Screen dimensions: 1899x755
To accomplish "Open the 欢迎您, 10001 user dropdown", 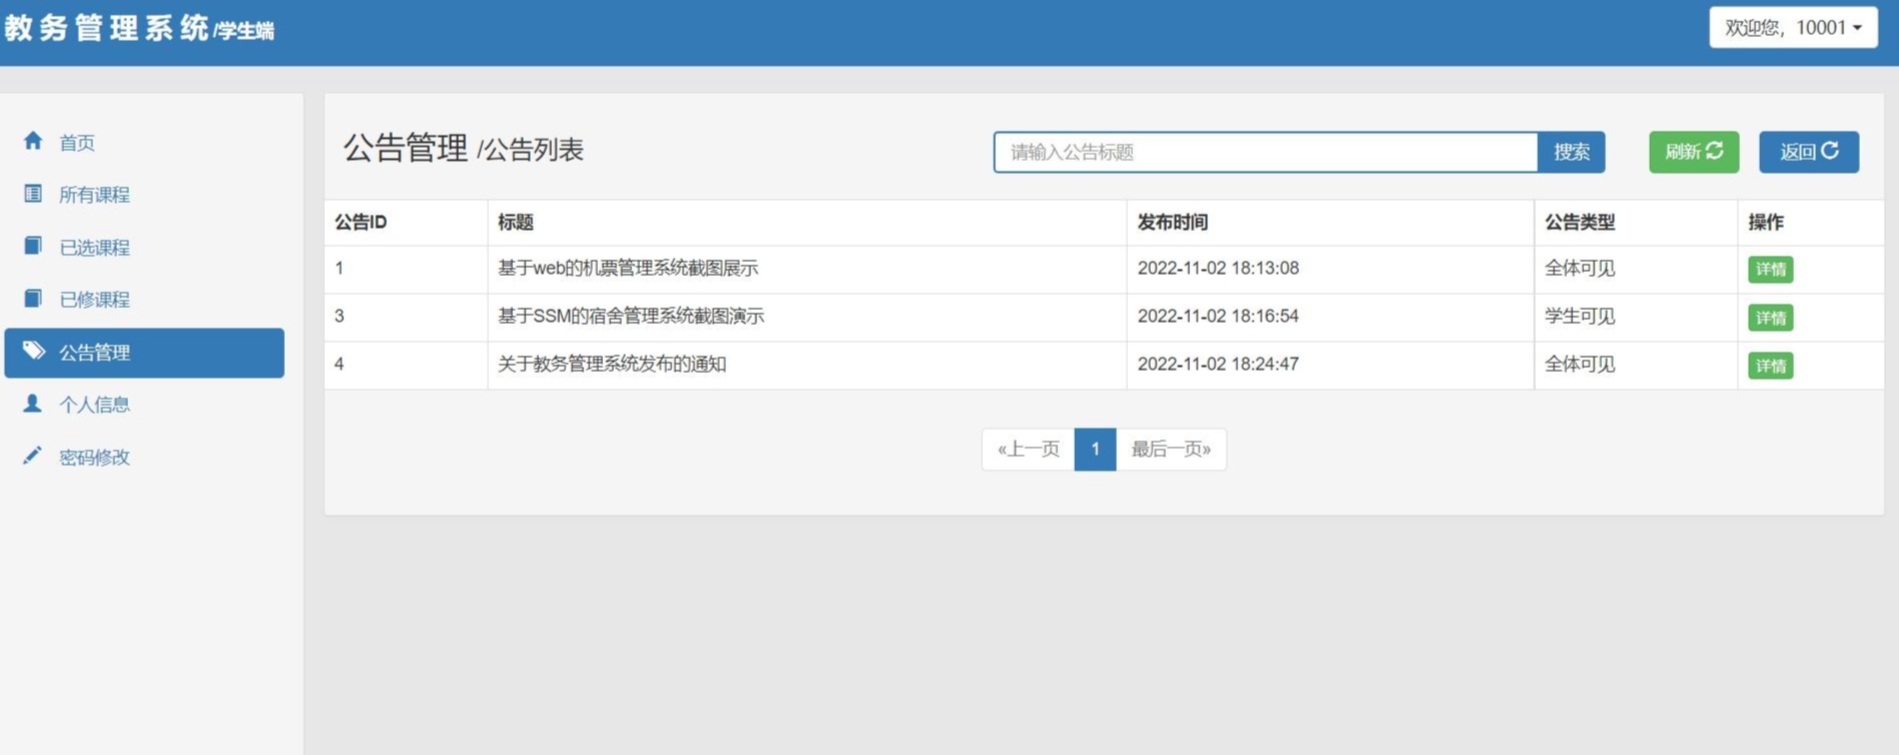I will click(1793, 27).
